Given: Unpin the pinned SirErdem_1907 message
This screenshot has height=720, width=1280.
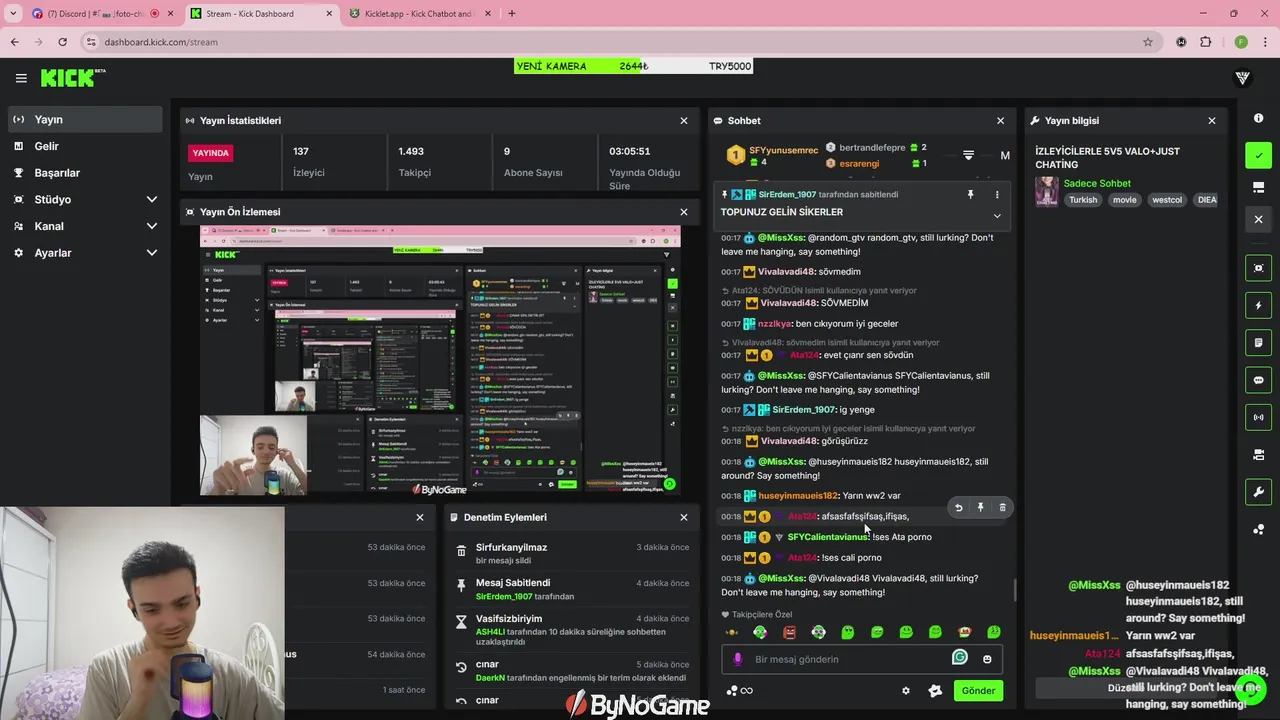Looking at the screenshot, I should 970,194.
